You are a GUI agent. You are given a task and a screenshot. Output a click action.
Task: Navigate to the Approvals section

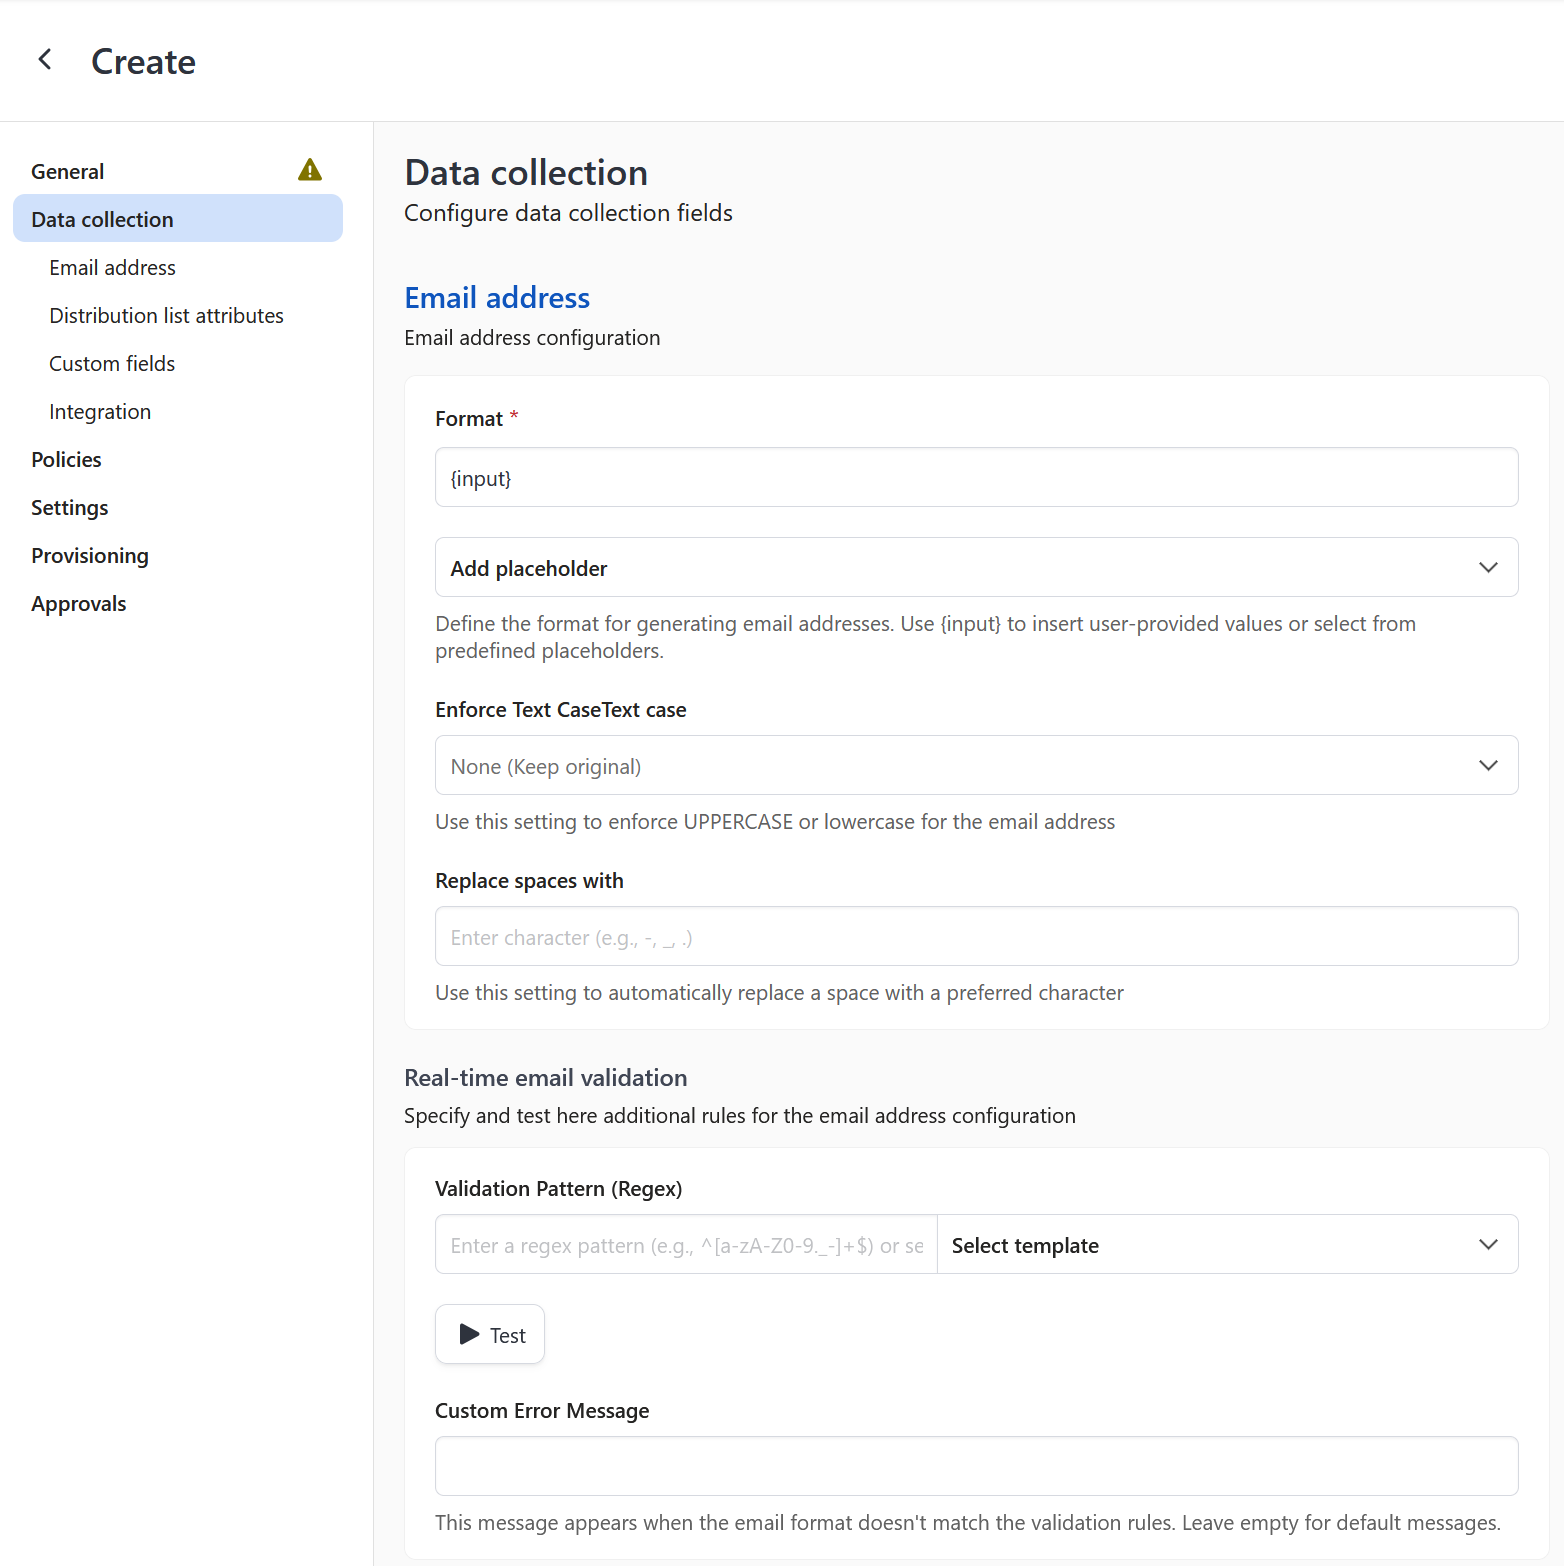pos(78,603)
